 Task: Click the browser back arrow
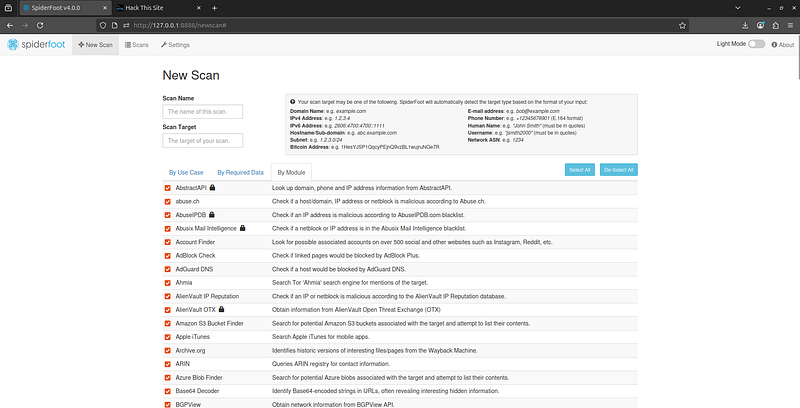coord(11,25)
